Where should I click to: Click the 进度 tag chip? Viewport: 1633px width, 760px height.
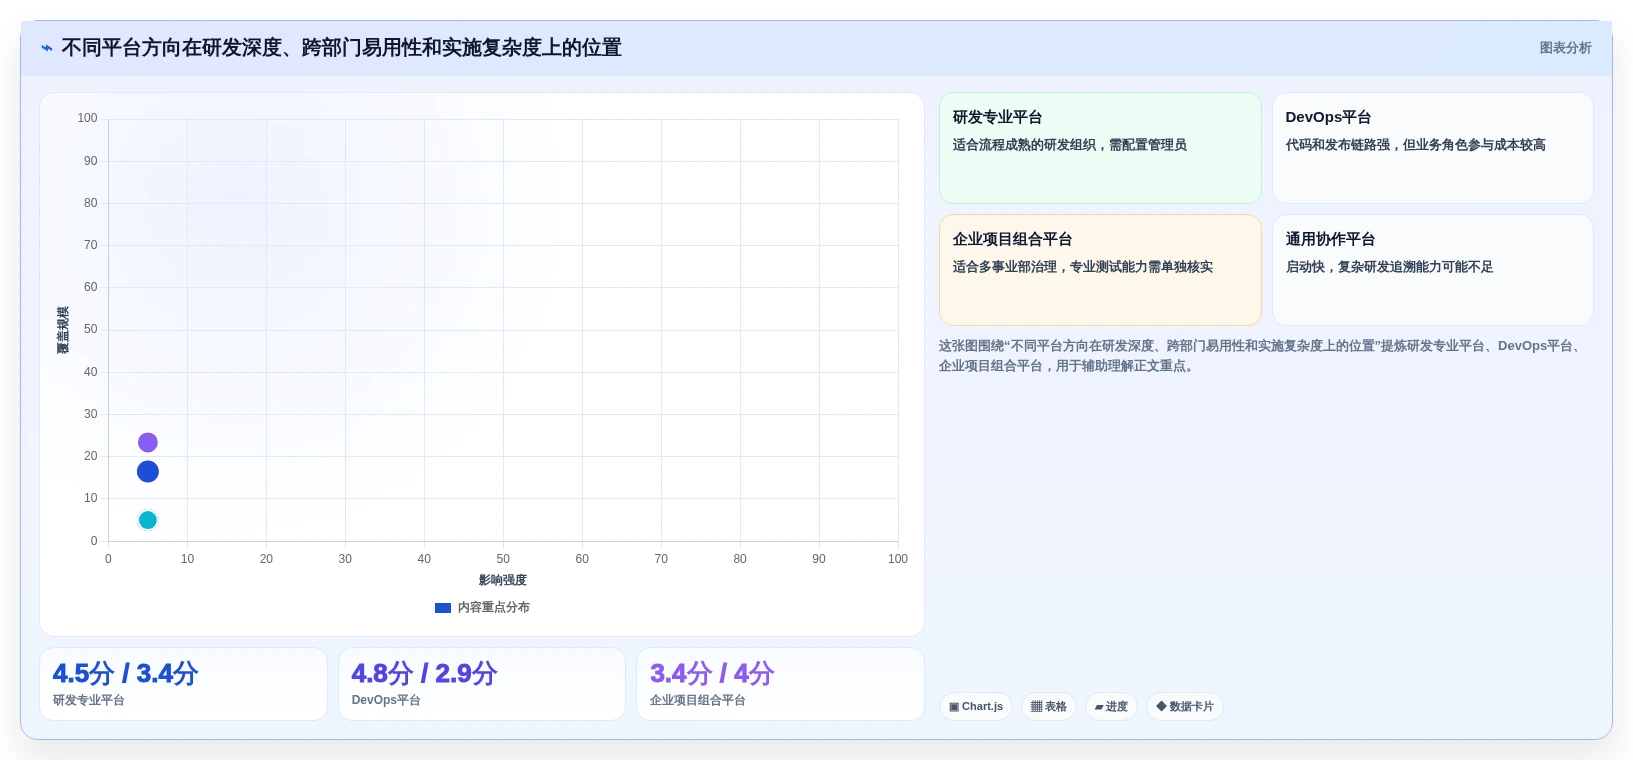1111,707
